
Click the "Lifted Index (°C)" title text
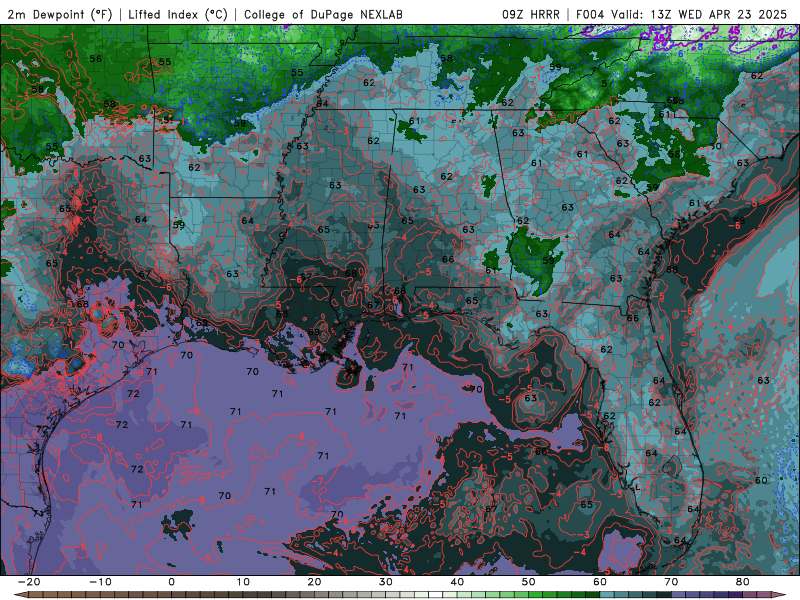(x=178, y=14)
